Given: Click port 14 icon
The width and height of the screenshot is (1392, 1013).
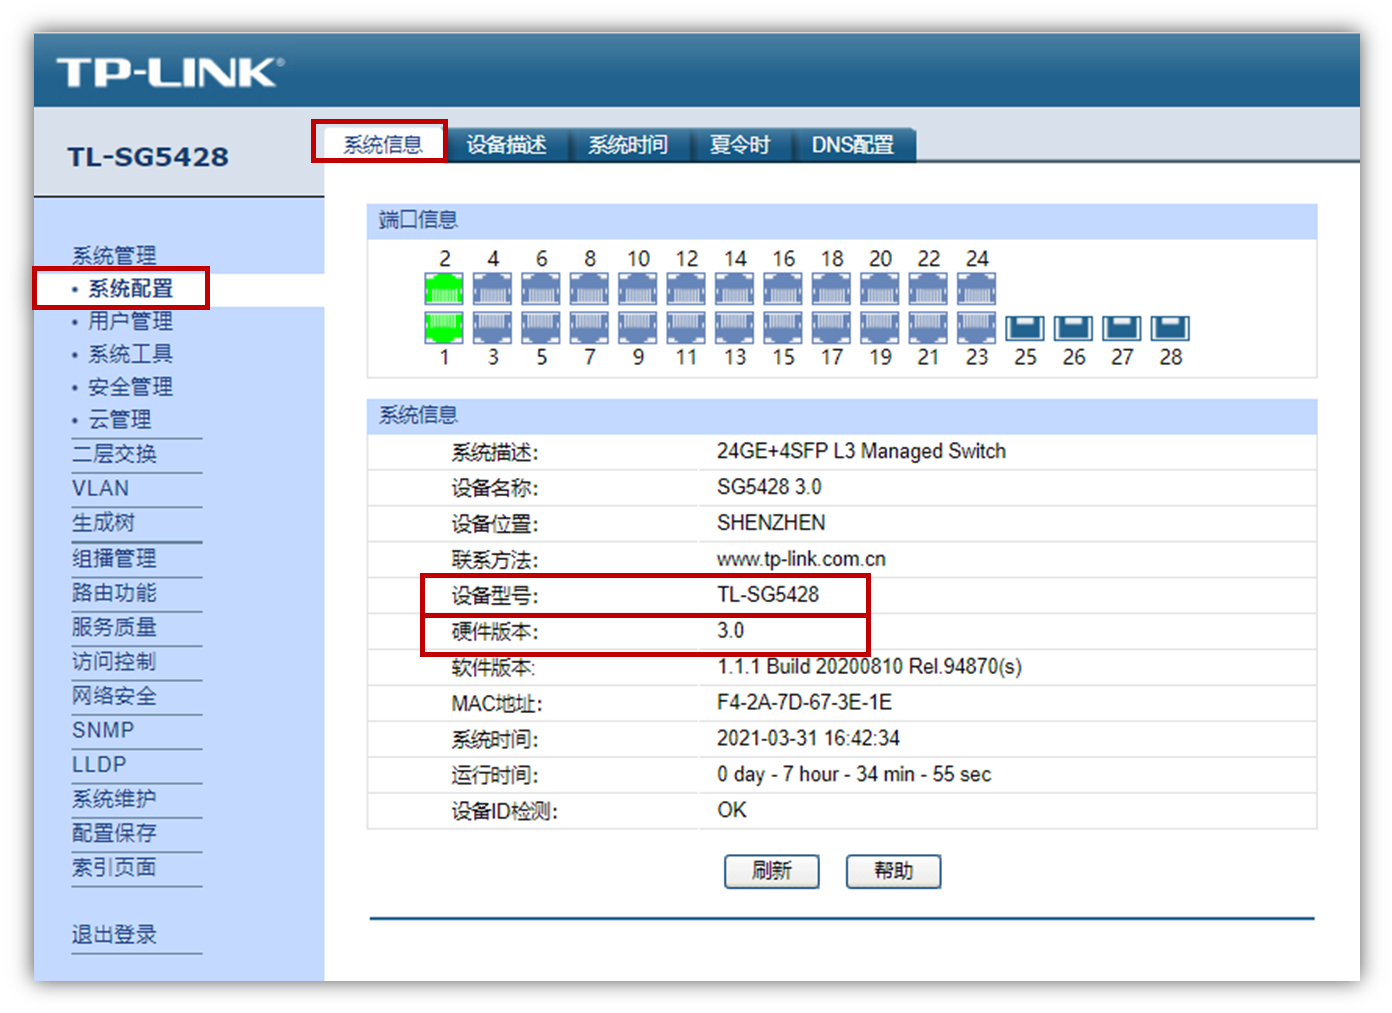Looking at the screenshot, I should 734,289.
